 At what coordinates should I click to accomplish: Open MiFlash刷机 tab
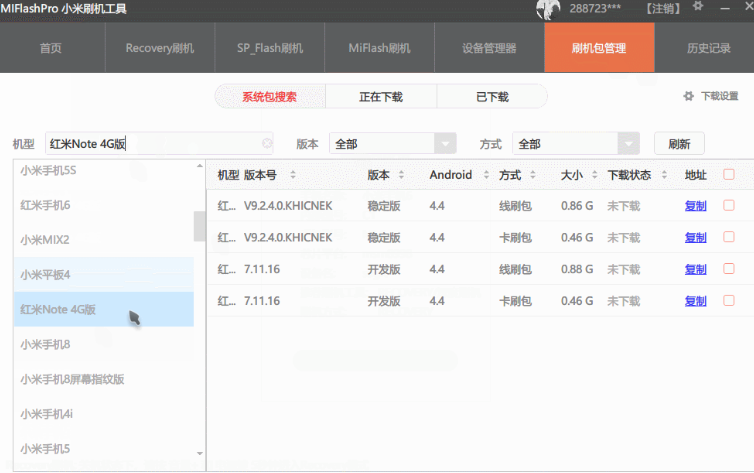pos(379,48)
